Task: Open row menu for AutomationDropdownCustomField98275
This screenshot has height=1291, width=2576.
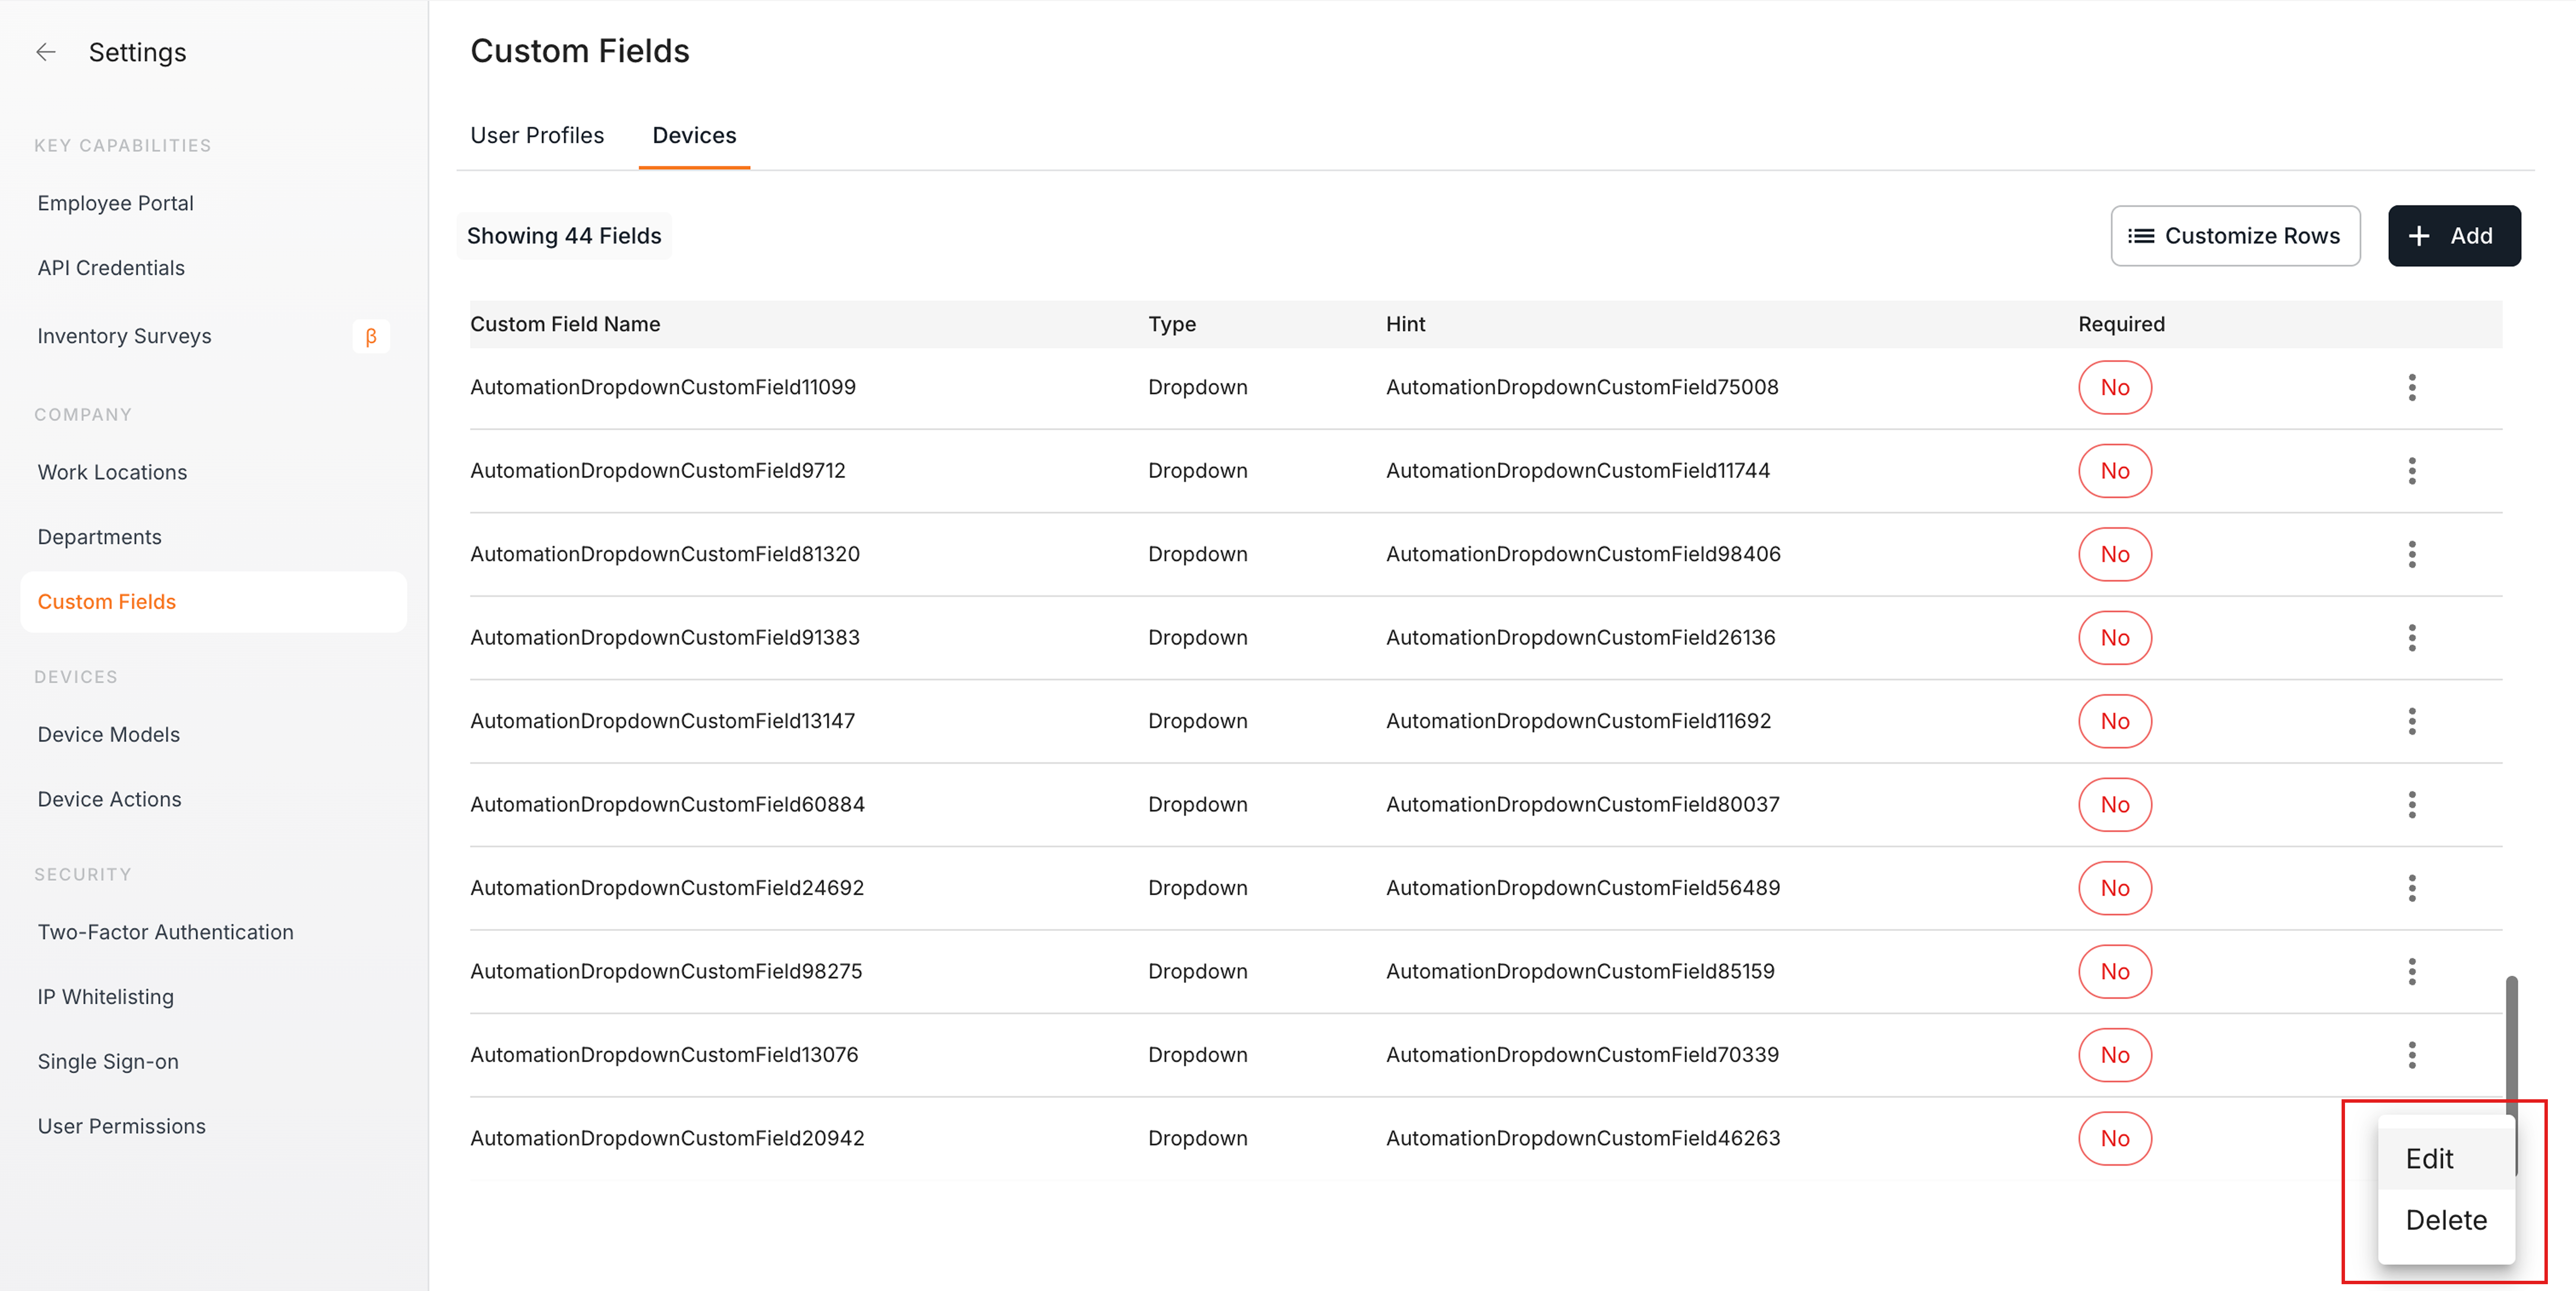Action: tap(2411, 971)
